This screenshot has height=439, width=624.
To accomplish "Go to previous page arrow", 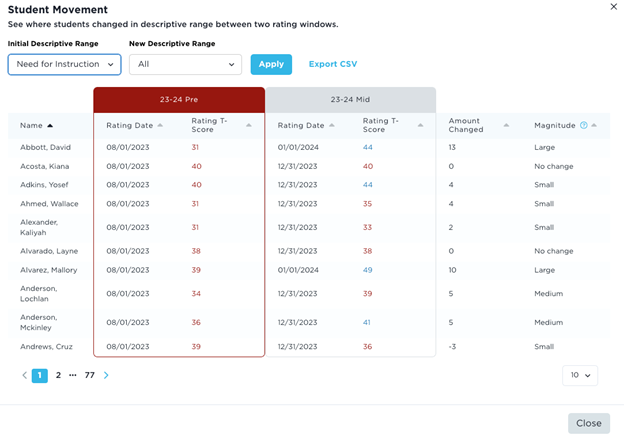I will click(x=25, y=376).
